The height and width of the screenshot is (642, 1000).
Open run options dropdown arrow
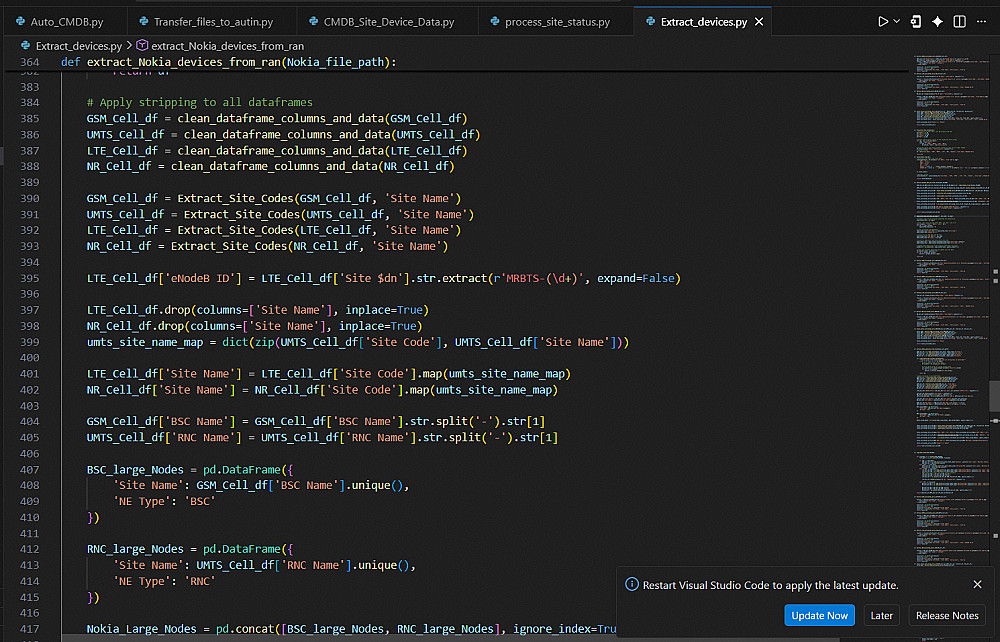pyautogui.click(x=897, y=22)
